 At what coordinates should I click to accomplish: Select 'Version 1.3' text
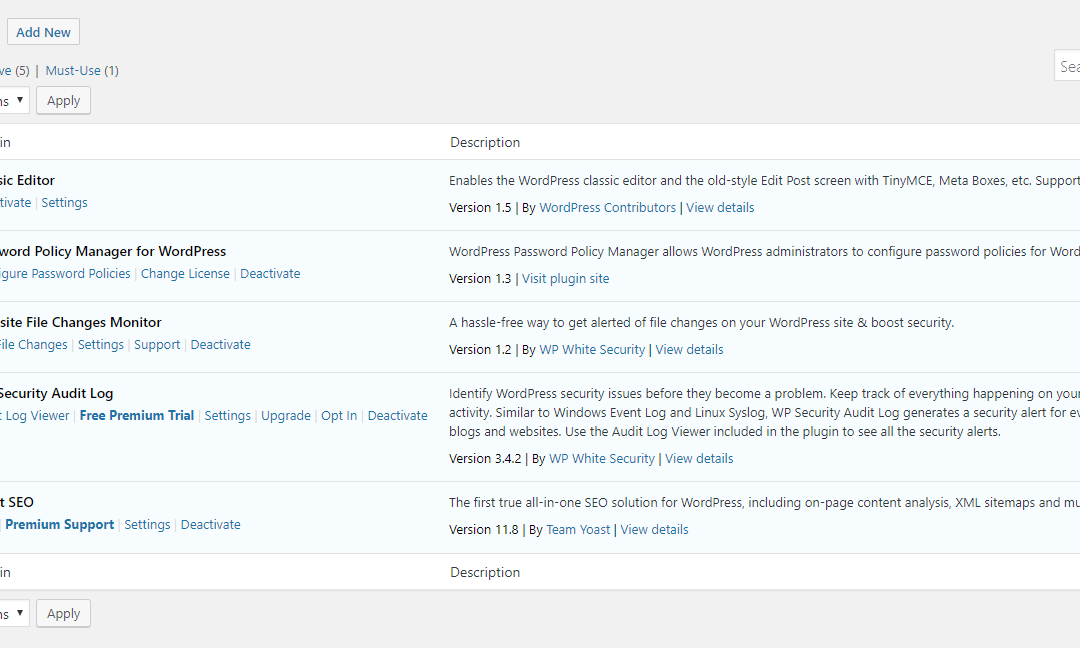tap(480, 278)
